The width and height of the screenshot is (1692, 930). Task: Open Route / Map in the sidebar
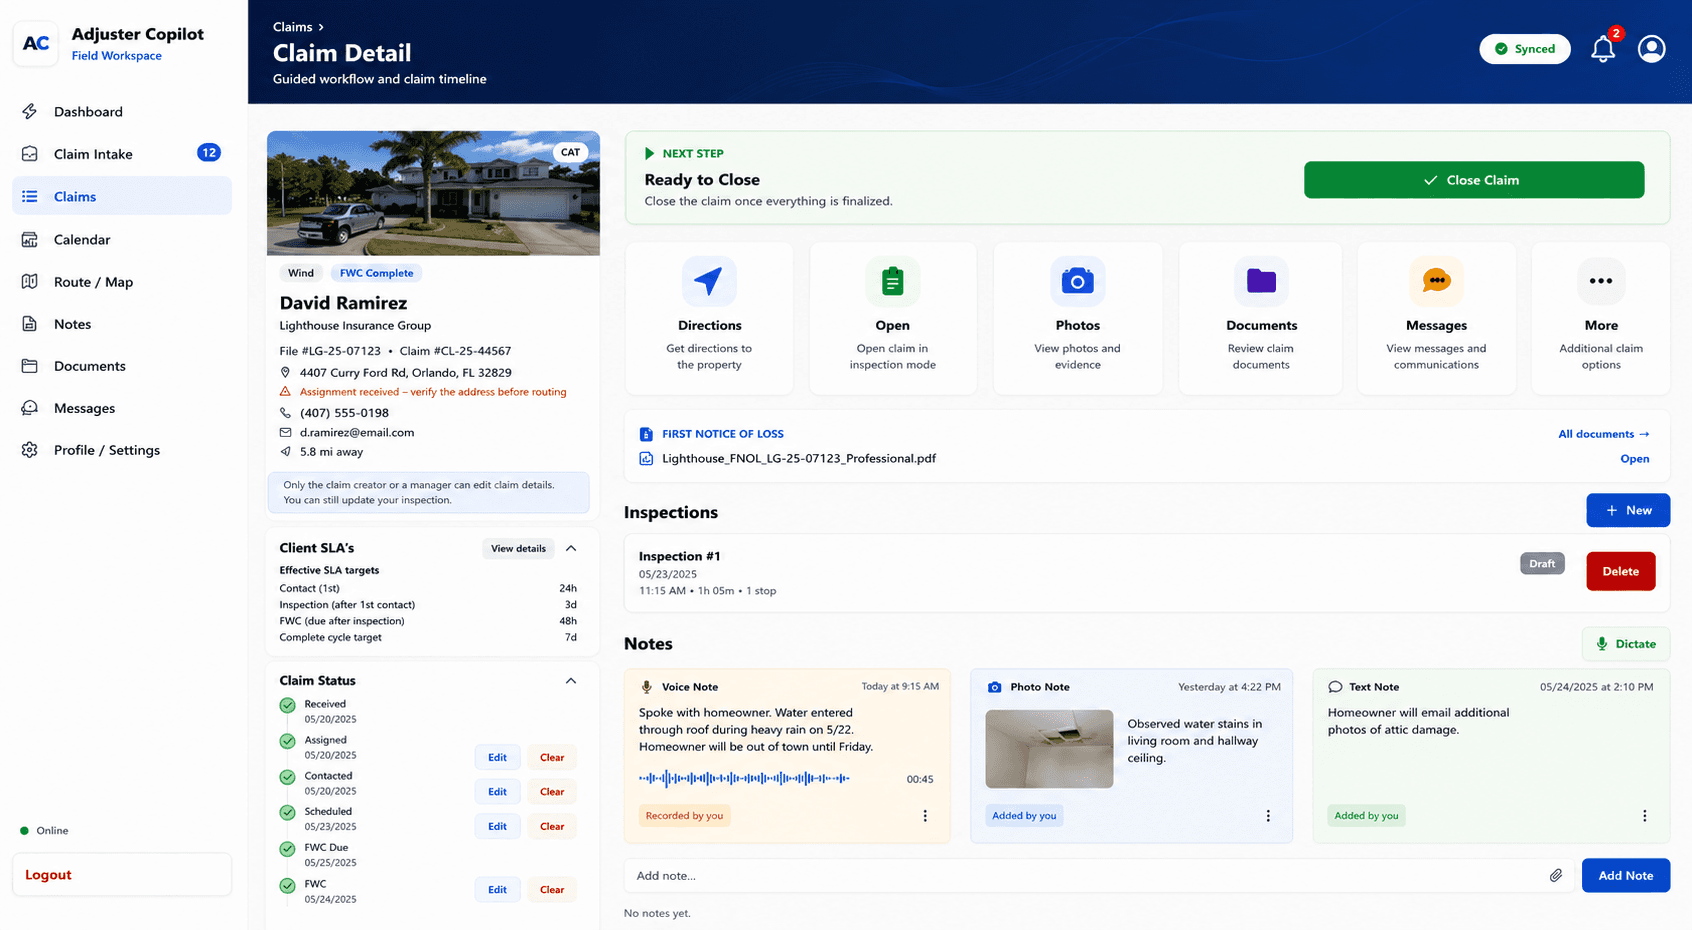pyautogui.click(x=122, y=282)
